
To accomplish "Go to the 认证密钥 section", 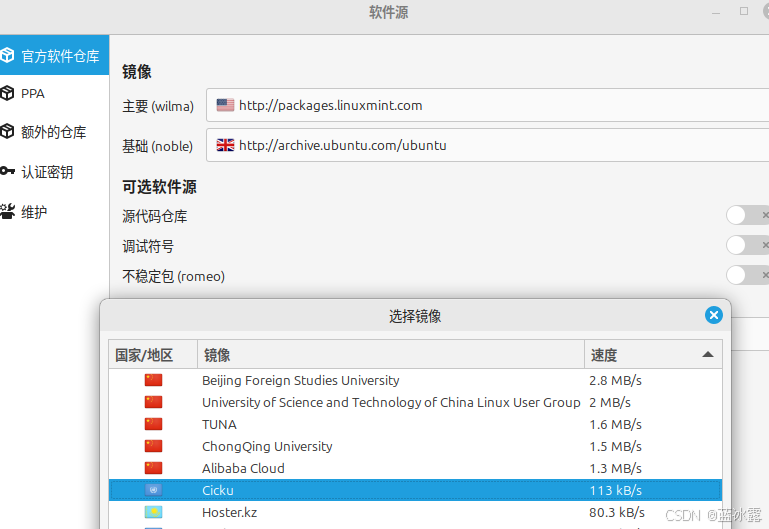I will [54, 172].
